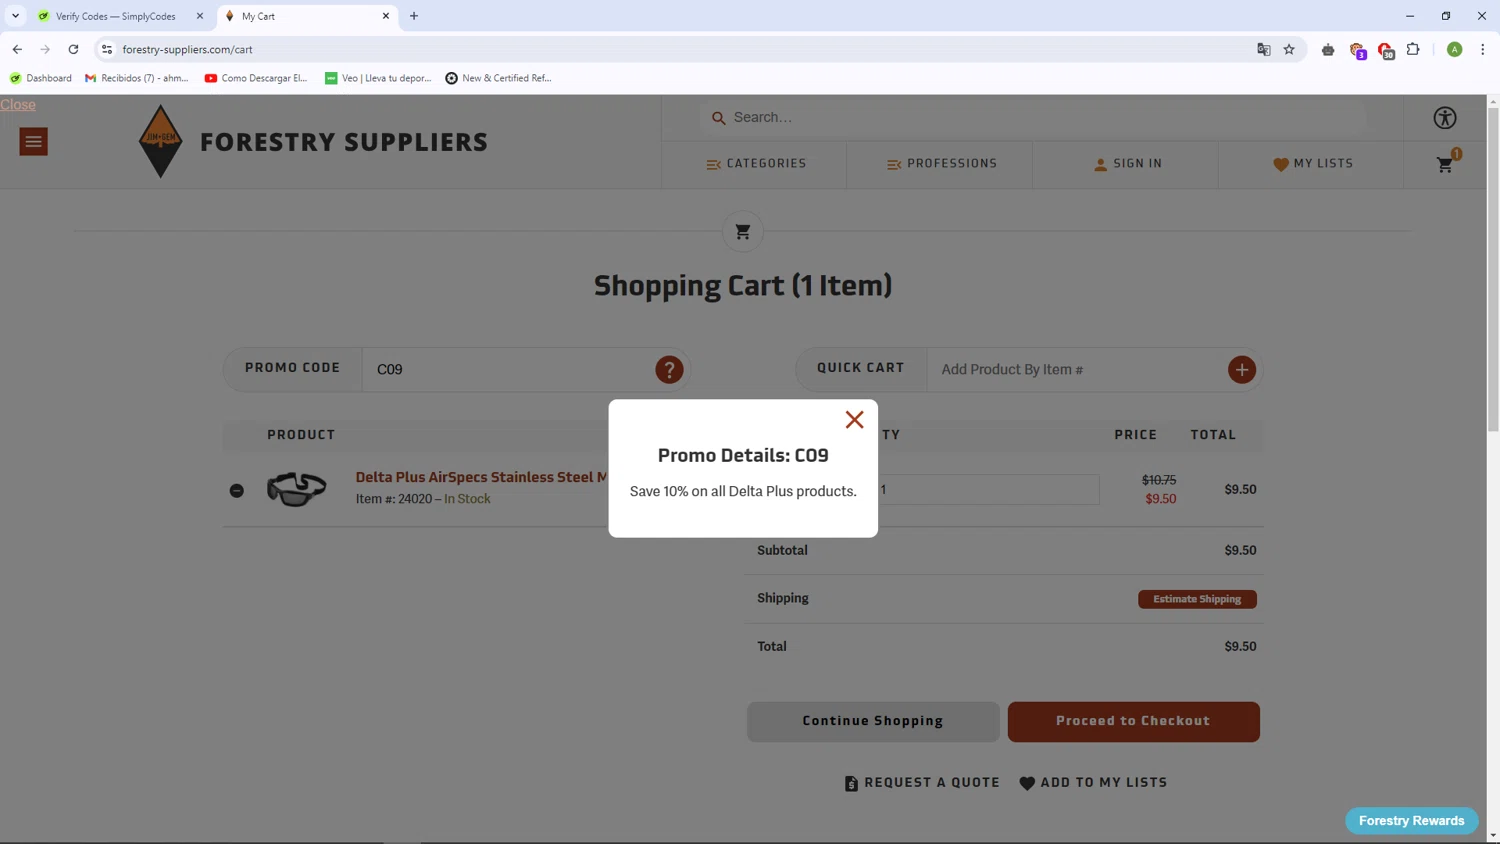Open the Forestry Rewards button

coord(1411,821)
